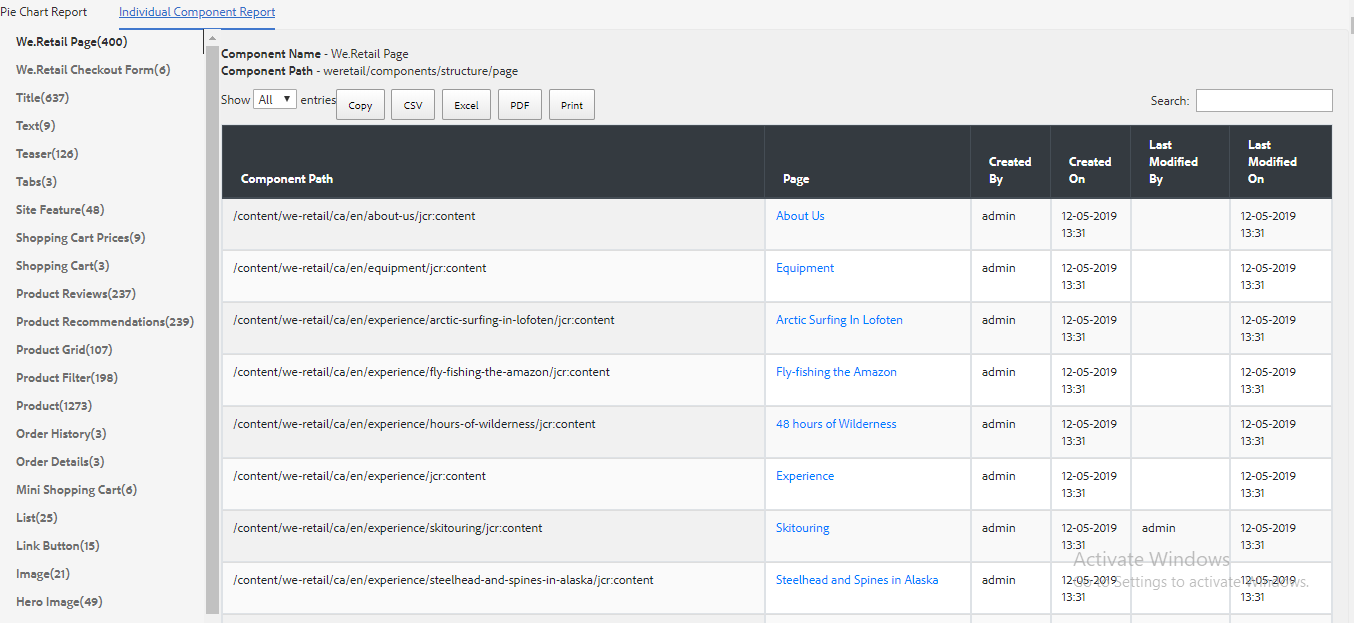Focus the Search input field
This screenshot has height=623, width=1354.
[1264, 100]
